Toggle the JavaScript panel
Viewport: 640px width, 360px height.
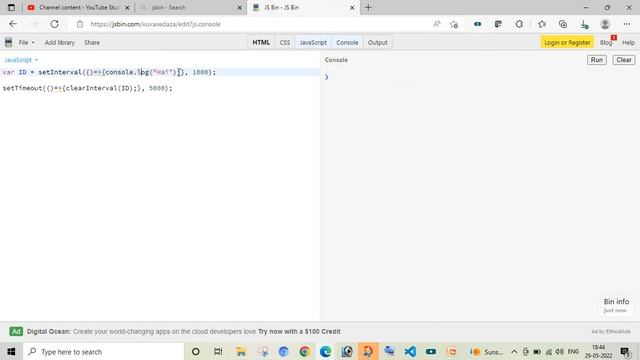(313, 42)
